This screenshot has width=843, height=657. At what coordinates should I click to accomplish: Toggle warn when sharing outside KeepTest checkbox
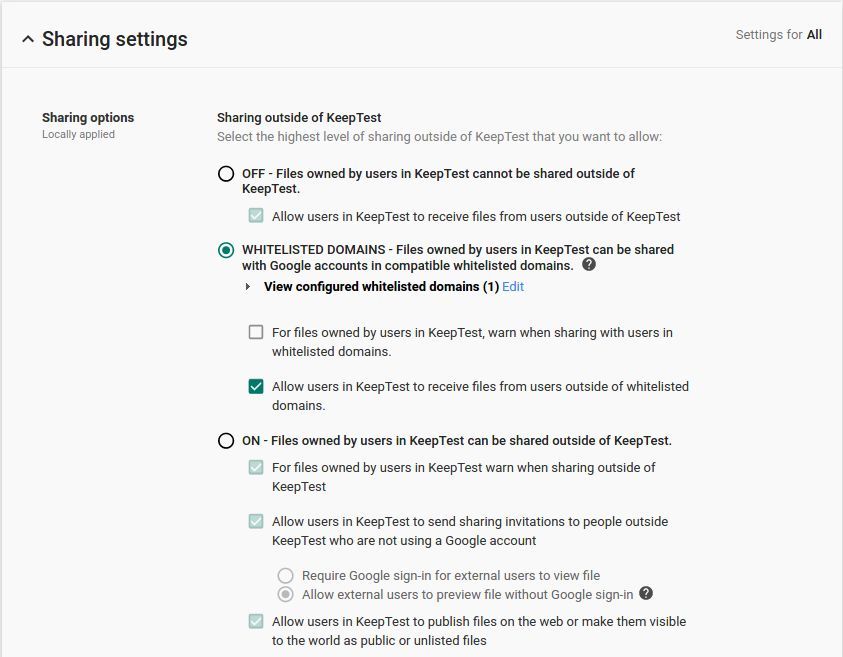(x=256, y=467)
